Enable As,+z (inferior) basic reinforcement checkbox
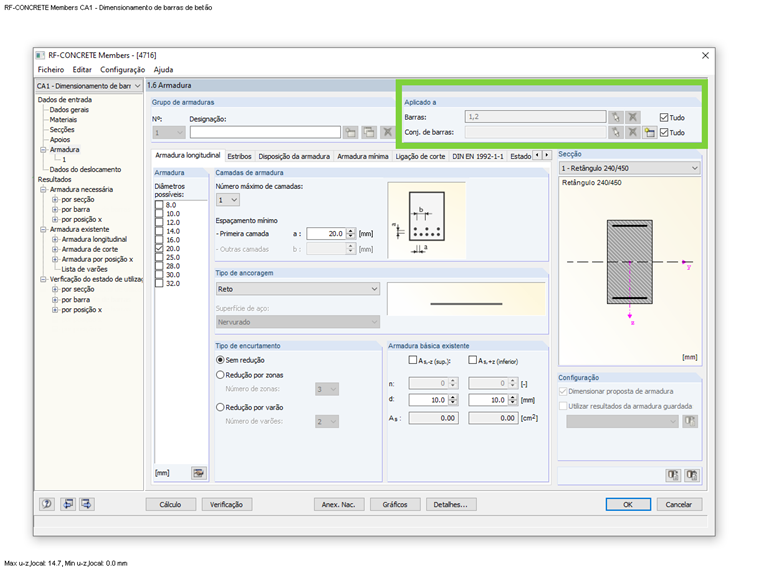Image resolution: width=760 pixels, height=570 pixels. 473,360
